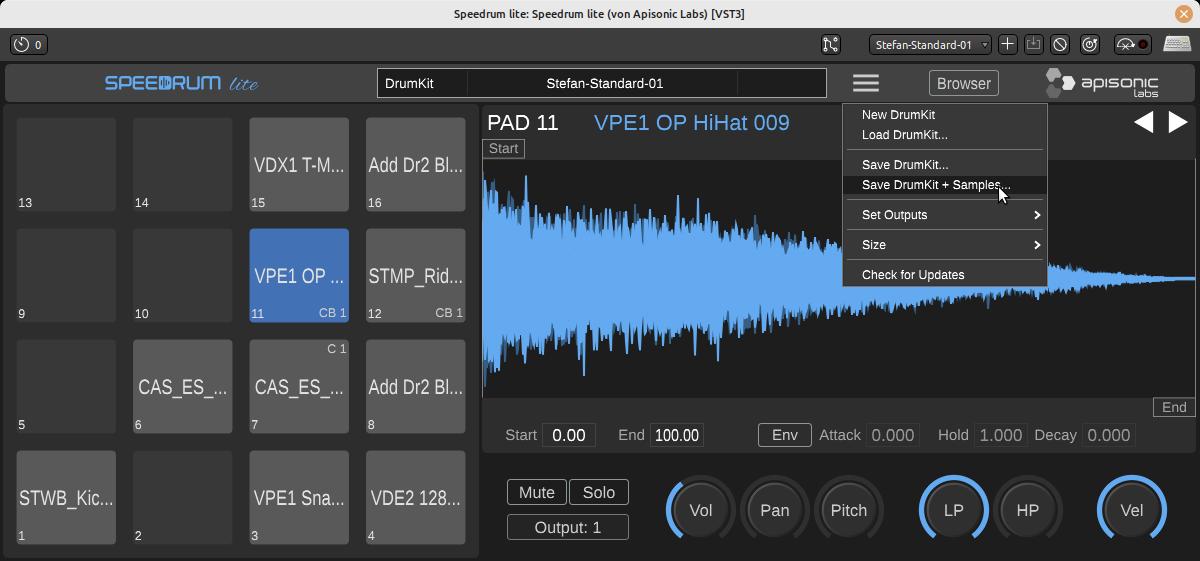Select pad 1 STWB_Kic...

(x=66, y=498)
